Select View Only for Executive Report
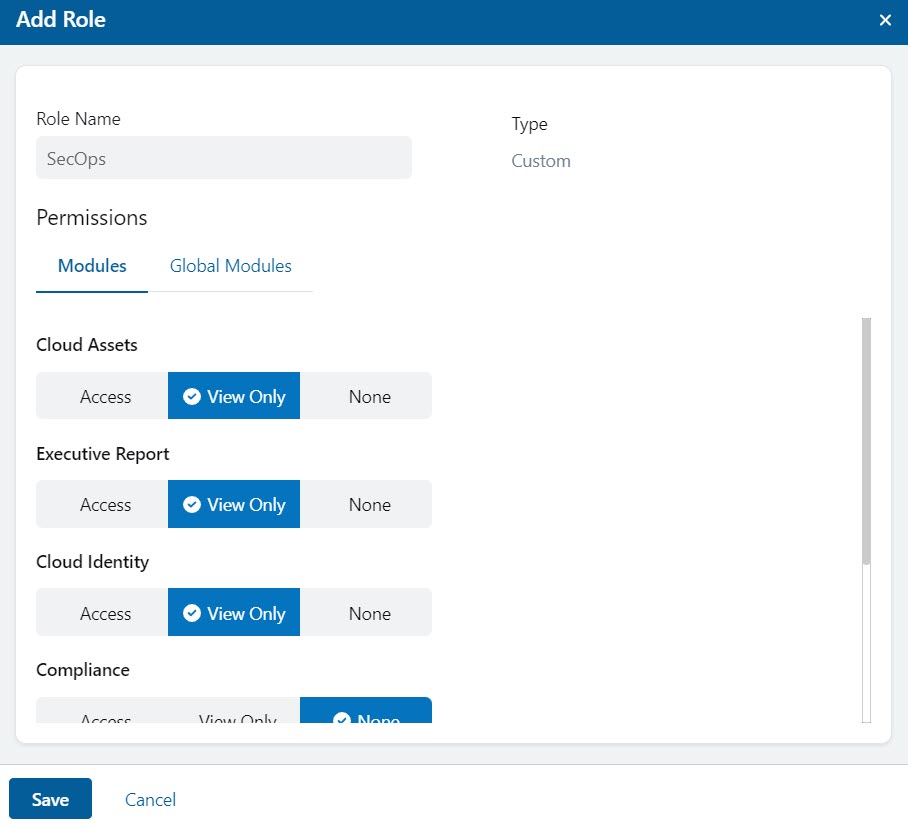Image resolution: width=908 pixels, height=827 pixels. tap(234, 504)
